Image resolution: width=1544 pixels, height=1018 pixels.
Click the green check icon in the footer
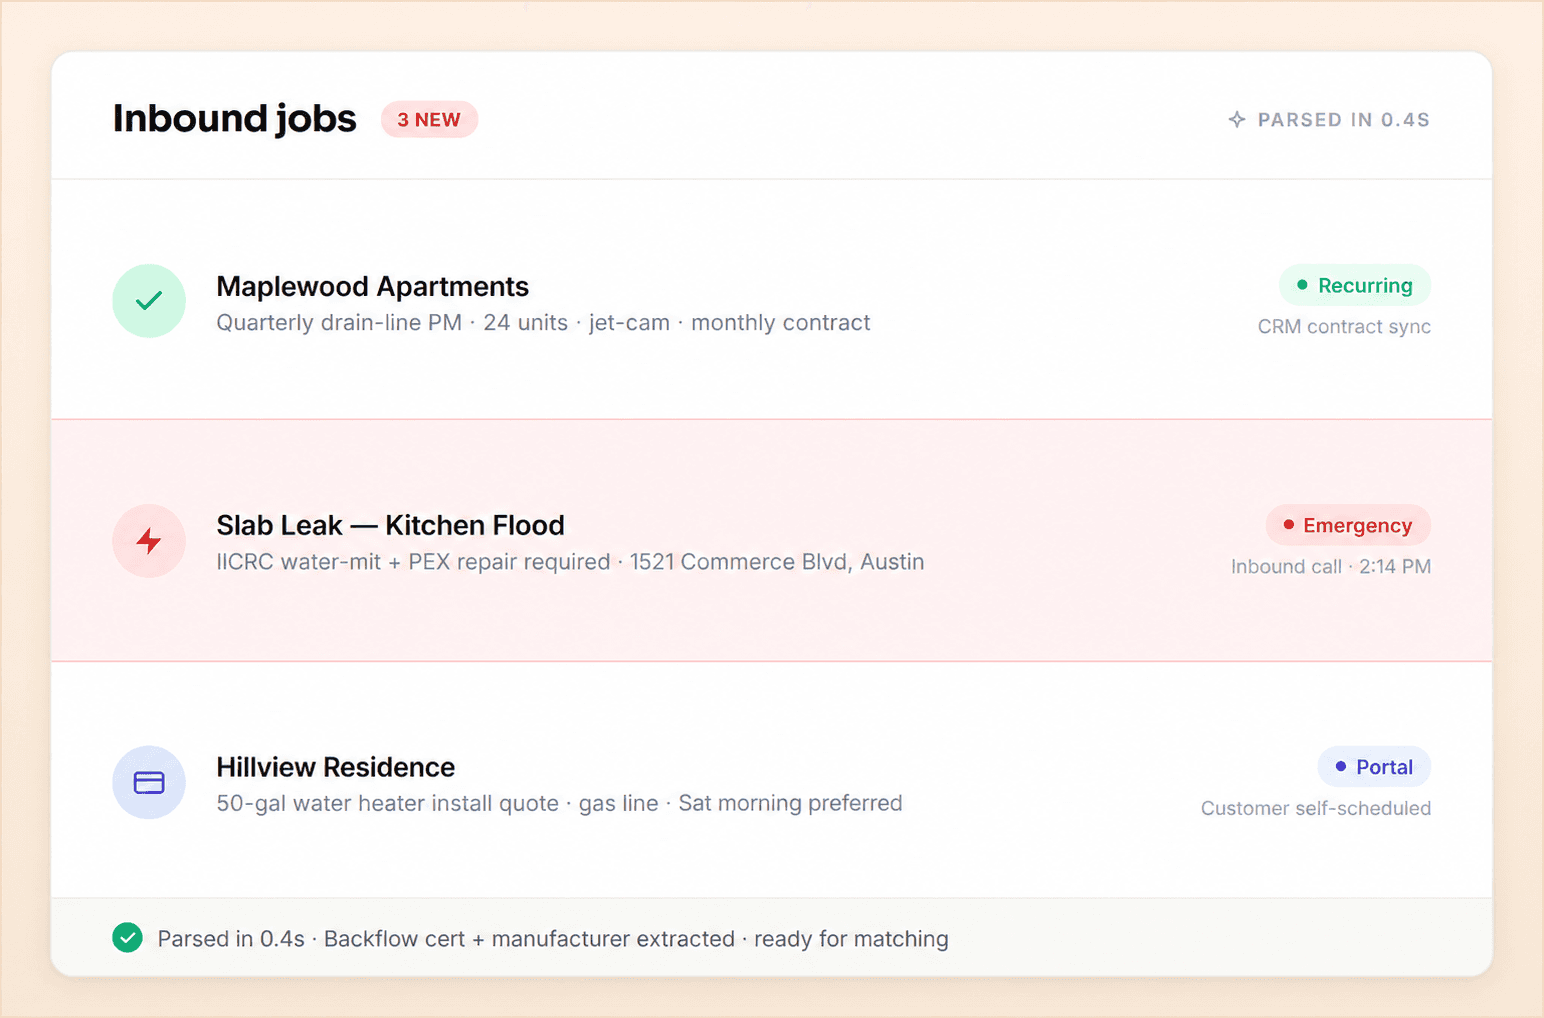click(x=127, y=938)
